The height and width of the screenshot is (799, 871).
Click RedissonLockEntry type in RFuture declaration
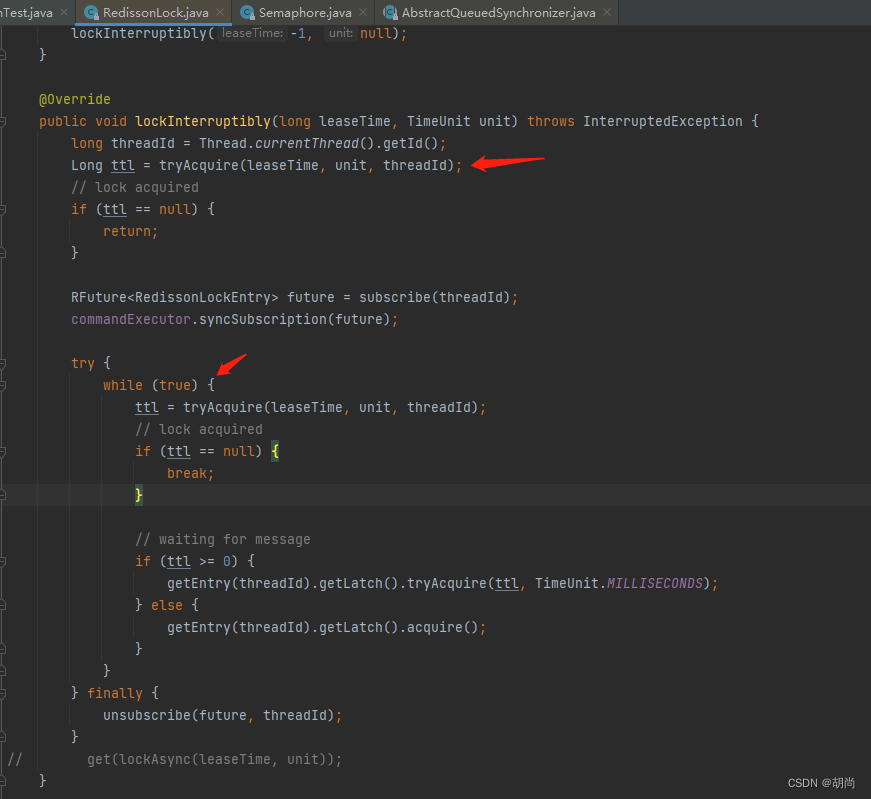[x=203, y=298]
